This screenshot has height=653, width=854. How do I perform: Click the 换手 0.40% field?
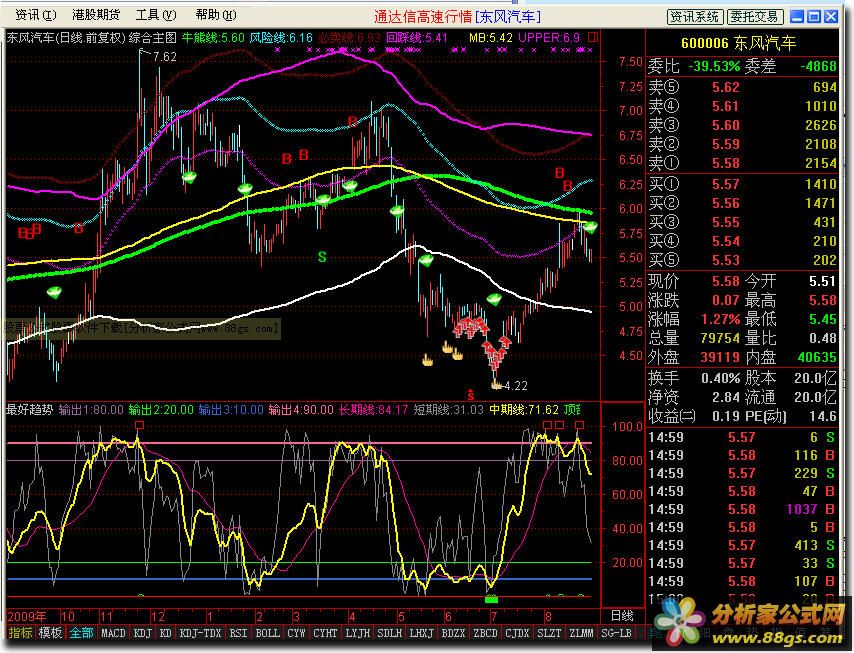coord(694,378)
